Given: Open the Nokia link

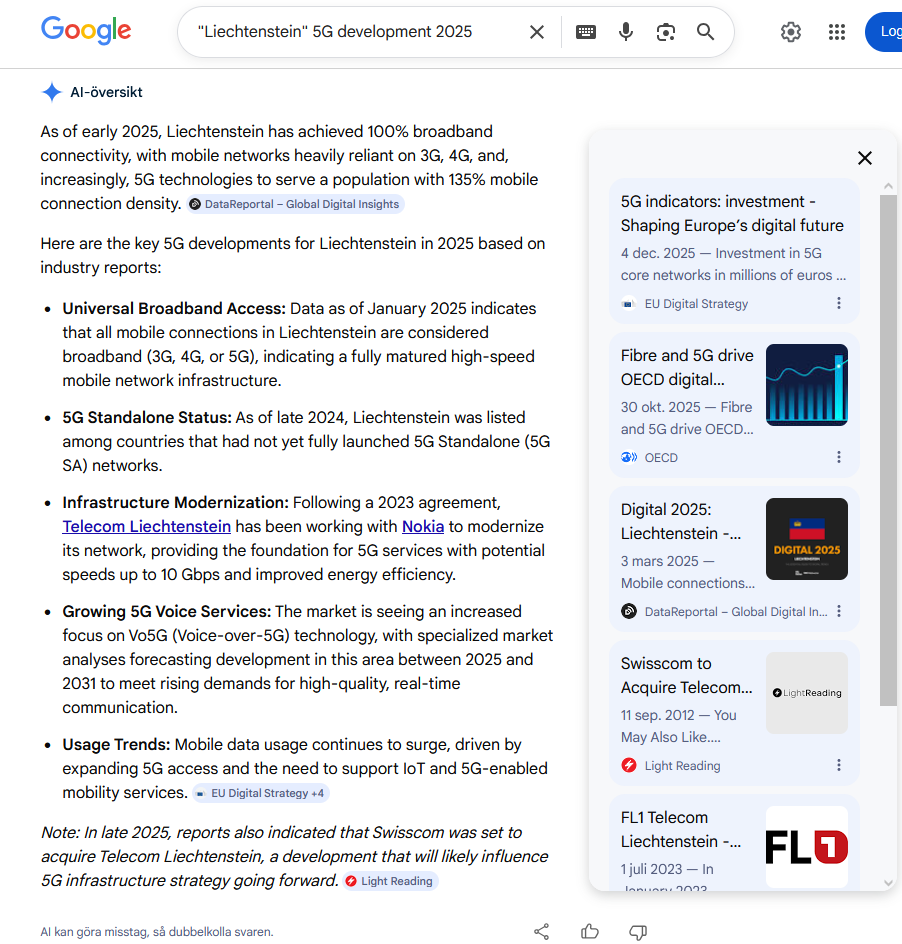Looking at the screenshot, I should click(423, 526).
